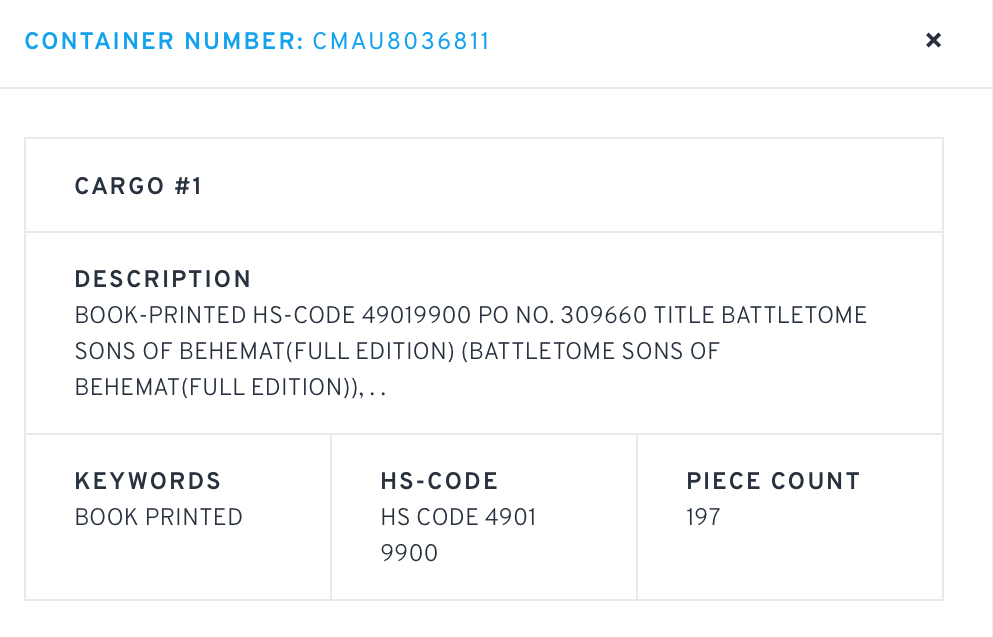Click container number CMAU8036811
Viewport: 993px width, 637px height.
[x=401, y=42]
